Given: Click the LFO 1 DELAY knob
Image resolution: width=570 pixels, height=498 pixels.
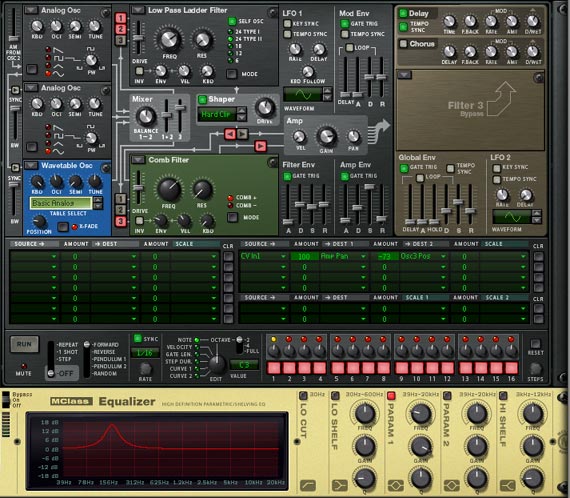Looking at the screenshot, I should 319,49.
